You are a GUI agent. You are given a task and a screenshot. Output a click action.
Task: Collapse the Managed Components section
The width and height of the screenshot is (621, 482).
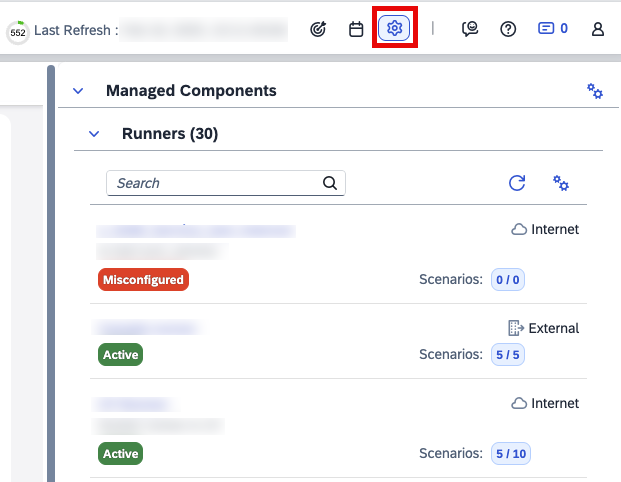click(x=78, y=91)
